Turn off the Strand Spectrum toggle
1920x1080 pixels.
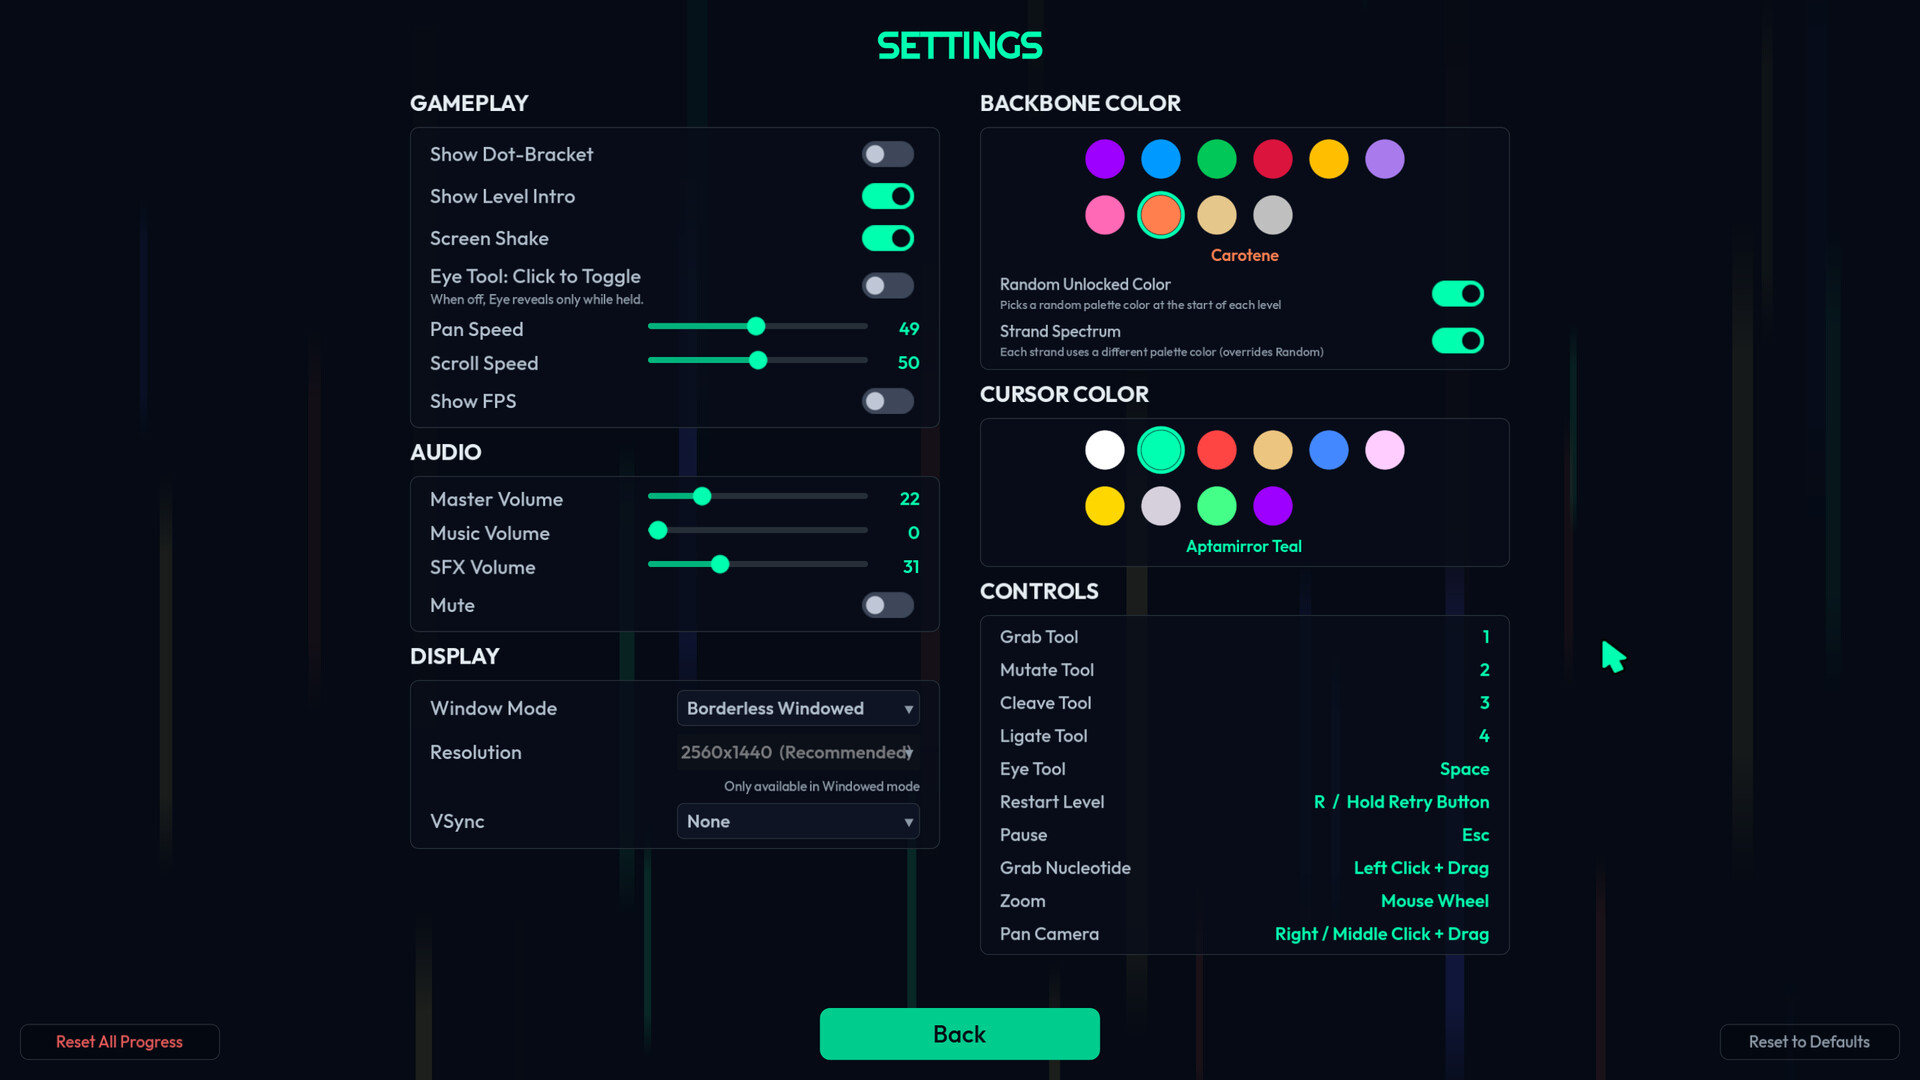coord(1458,340)
